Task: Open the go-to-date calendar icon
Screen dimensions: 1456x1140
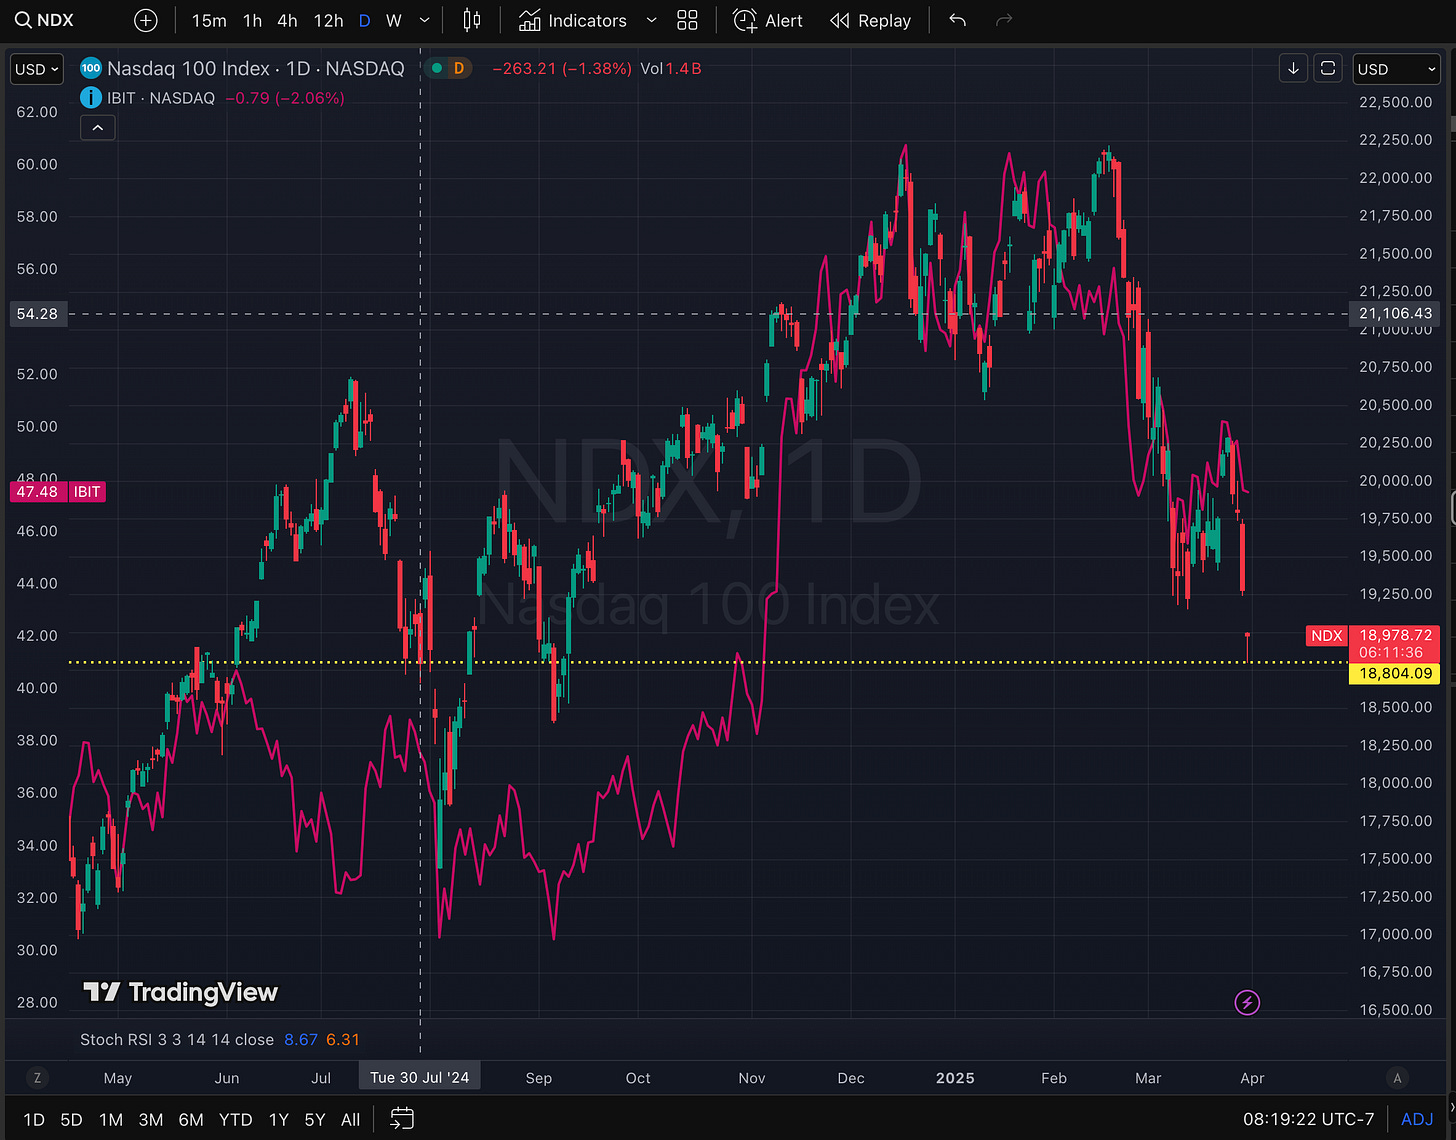Action: click(402, 1119)
